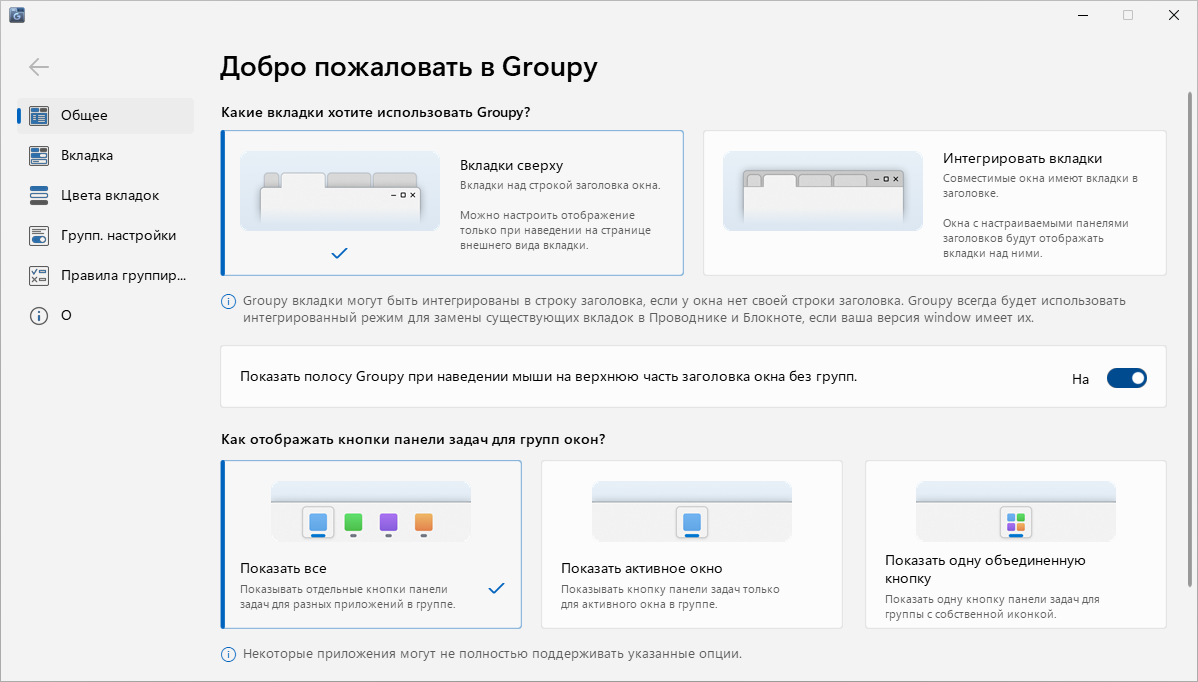Viewport: 1198px width, 682px height.
Task: Click the Правила группировки checklist icon
Action: pyautogui.click(x=38, y=276)
